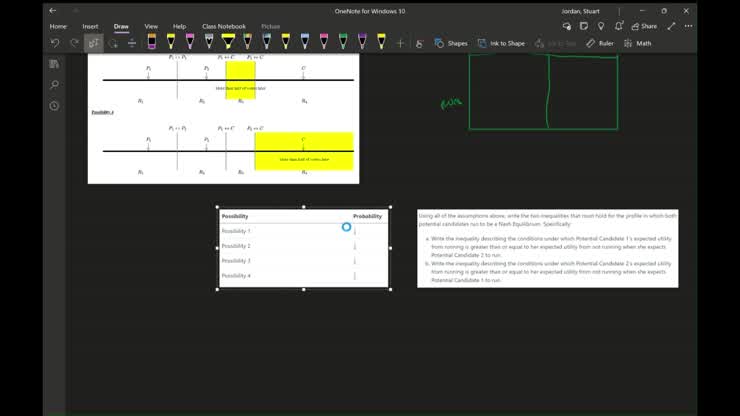This screenshot has height=416, width=740.
Task: Expand the Shapes gallery
Action: [450, 43]
